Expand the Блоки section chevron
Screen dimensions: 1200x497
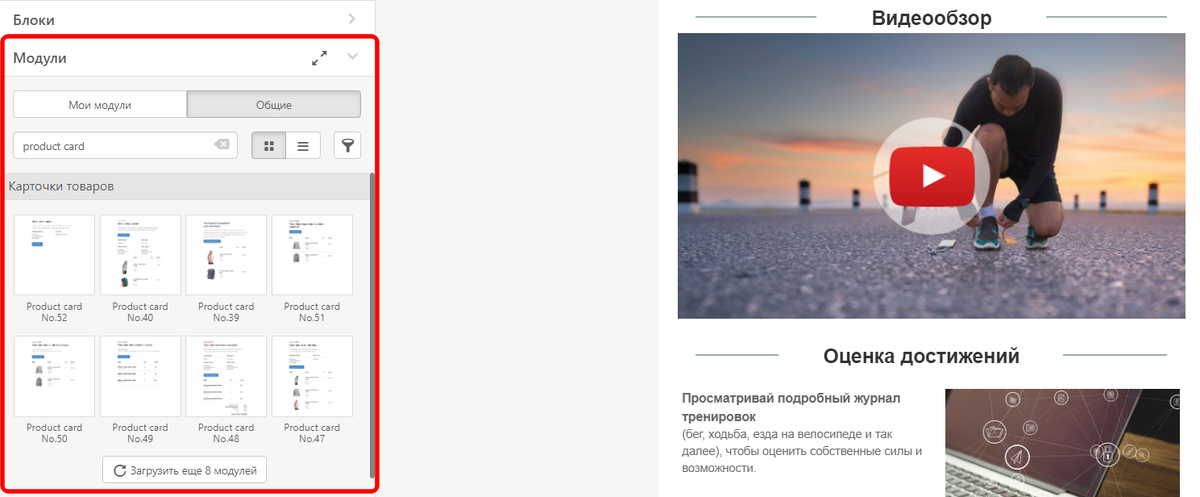352,18
